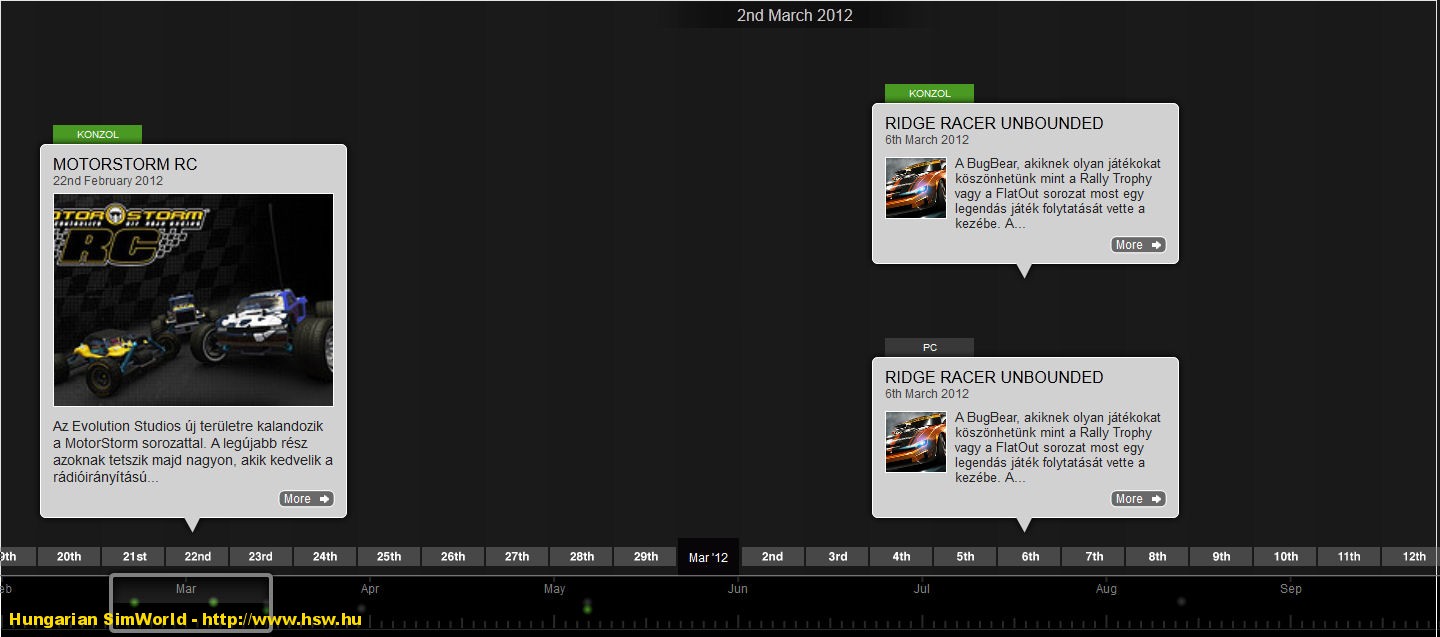Image resolution: width=1440 pixels, height=637 pixels.
Task: Jump to the 25th on the date scale
Action: (389, 557)
